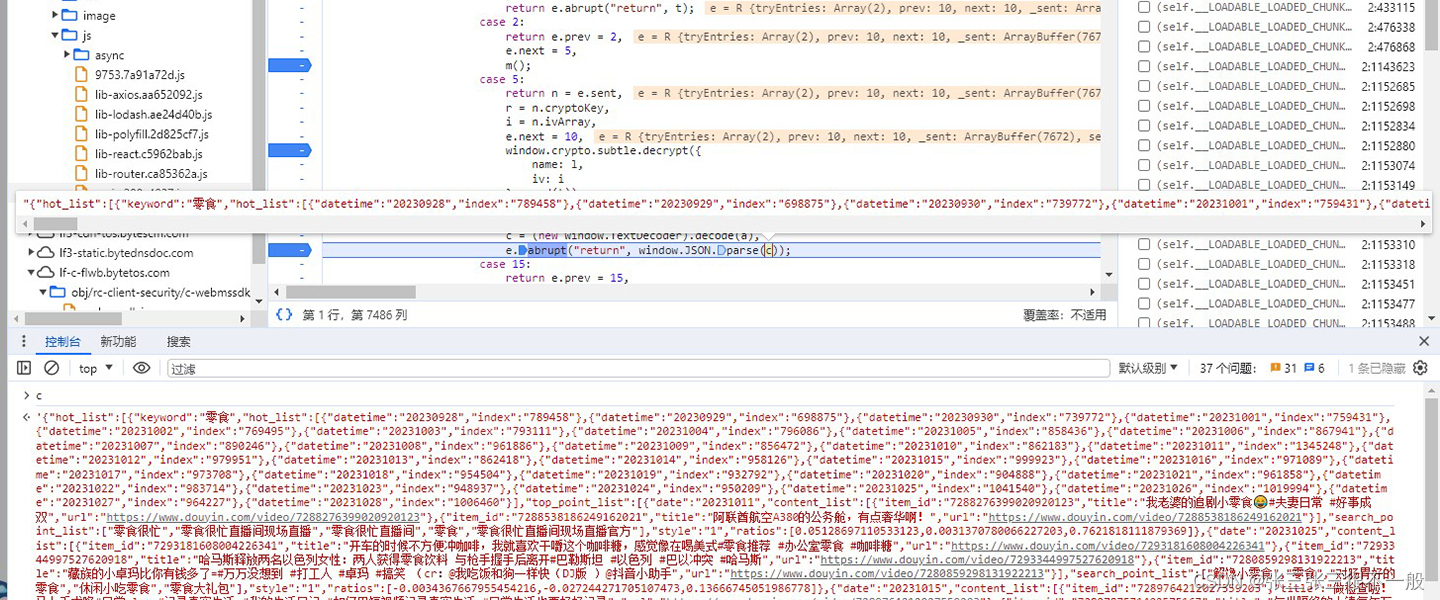
Task: Check breakpoint checkbox at 2:1153310
Action: coord(1143,244)
